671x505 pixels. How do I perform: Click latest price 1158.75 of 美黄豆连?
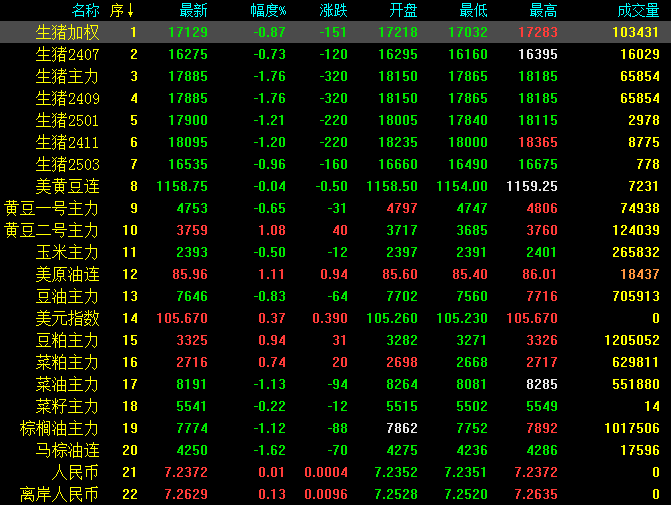(x=182, y=186)
